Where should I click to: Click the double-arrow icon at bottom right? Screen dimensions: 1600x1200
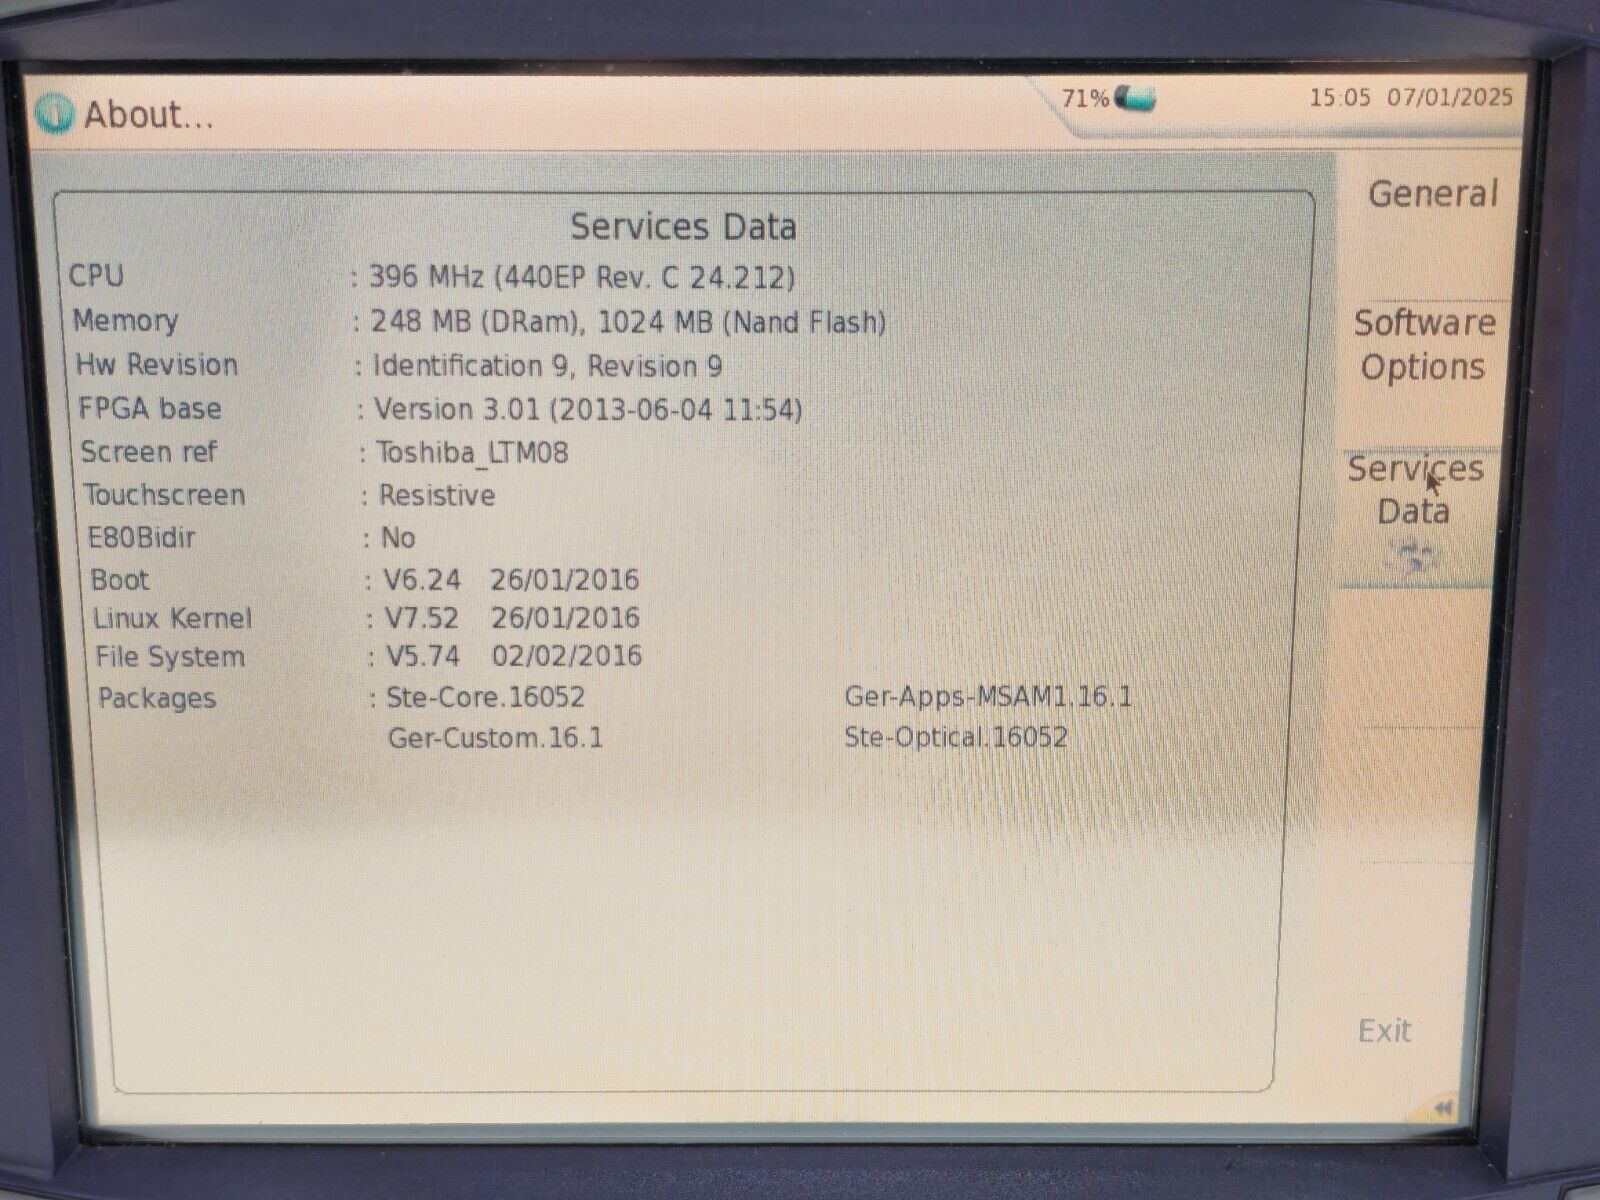coord(1443,1107)
